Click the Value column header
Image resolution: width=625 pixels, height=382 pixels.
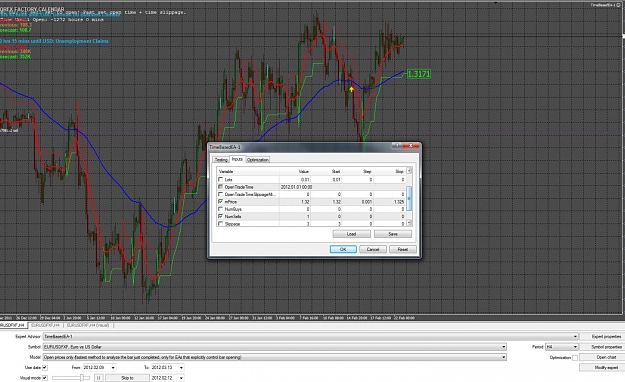pos(295,171)
